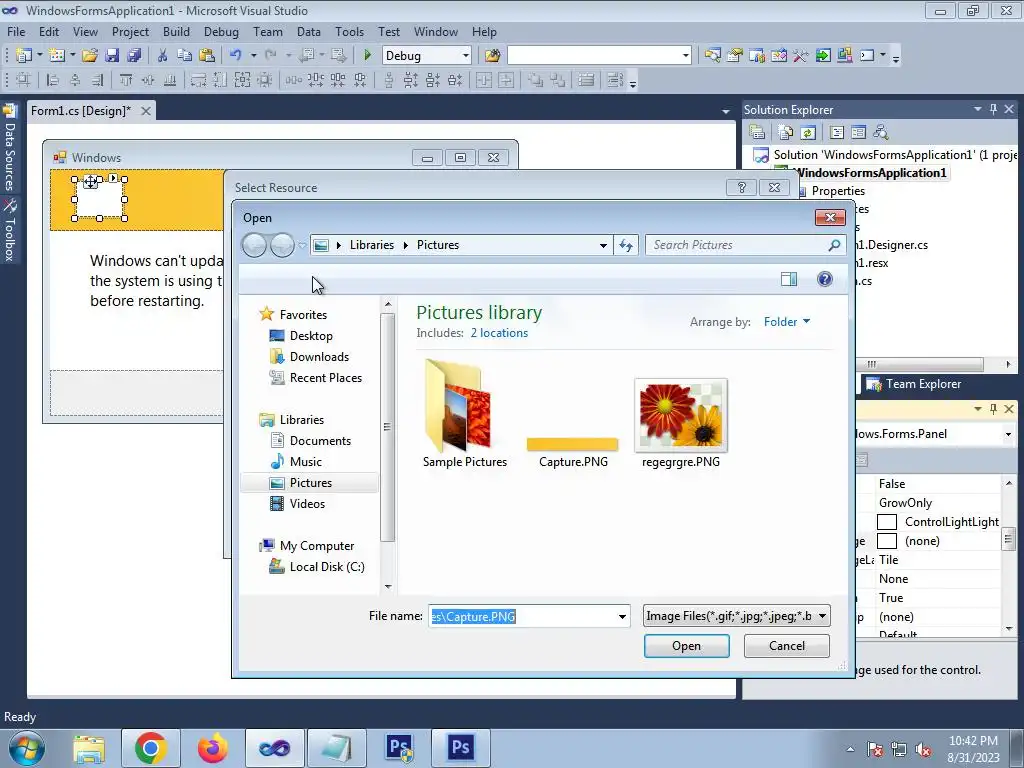Screen dimensions: 1024x768
Task: Click the Undo arrow icon
Action: point(236,56)
